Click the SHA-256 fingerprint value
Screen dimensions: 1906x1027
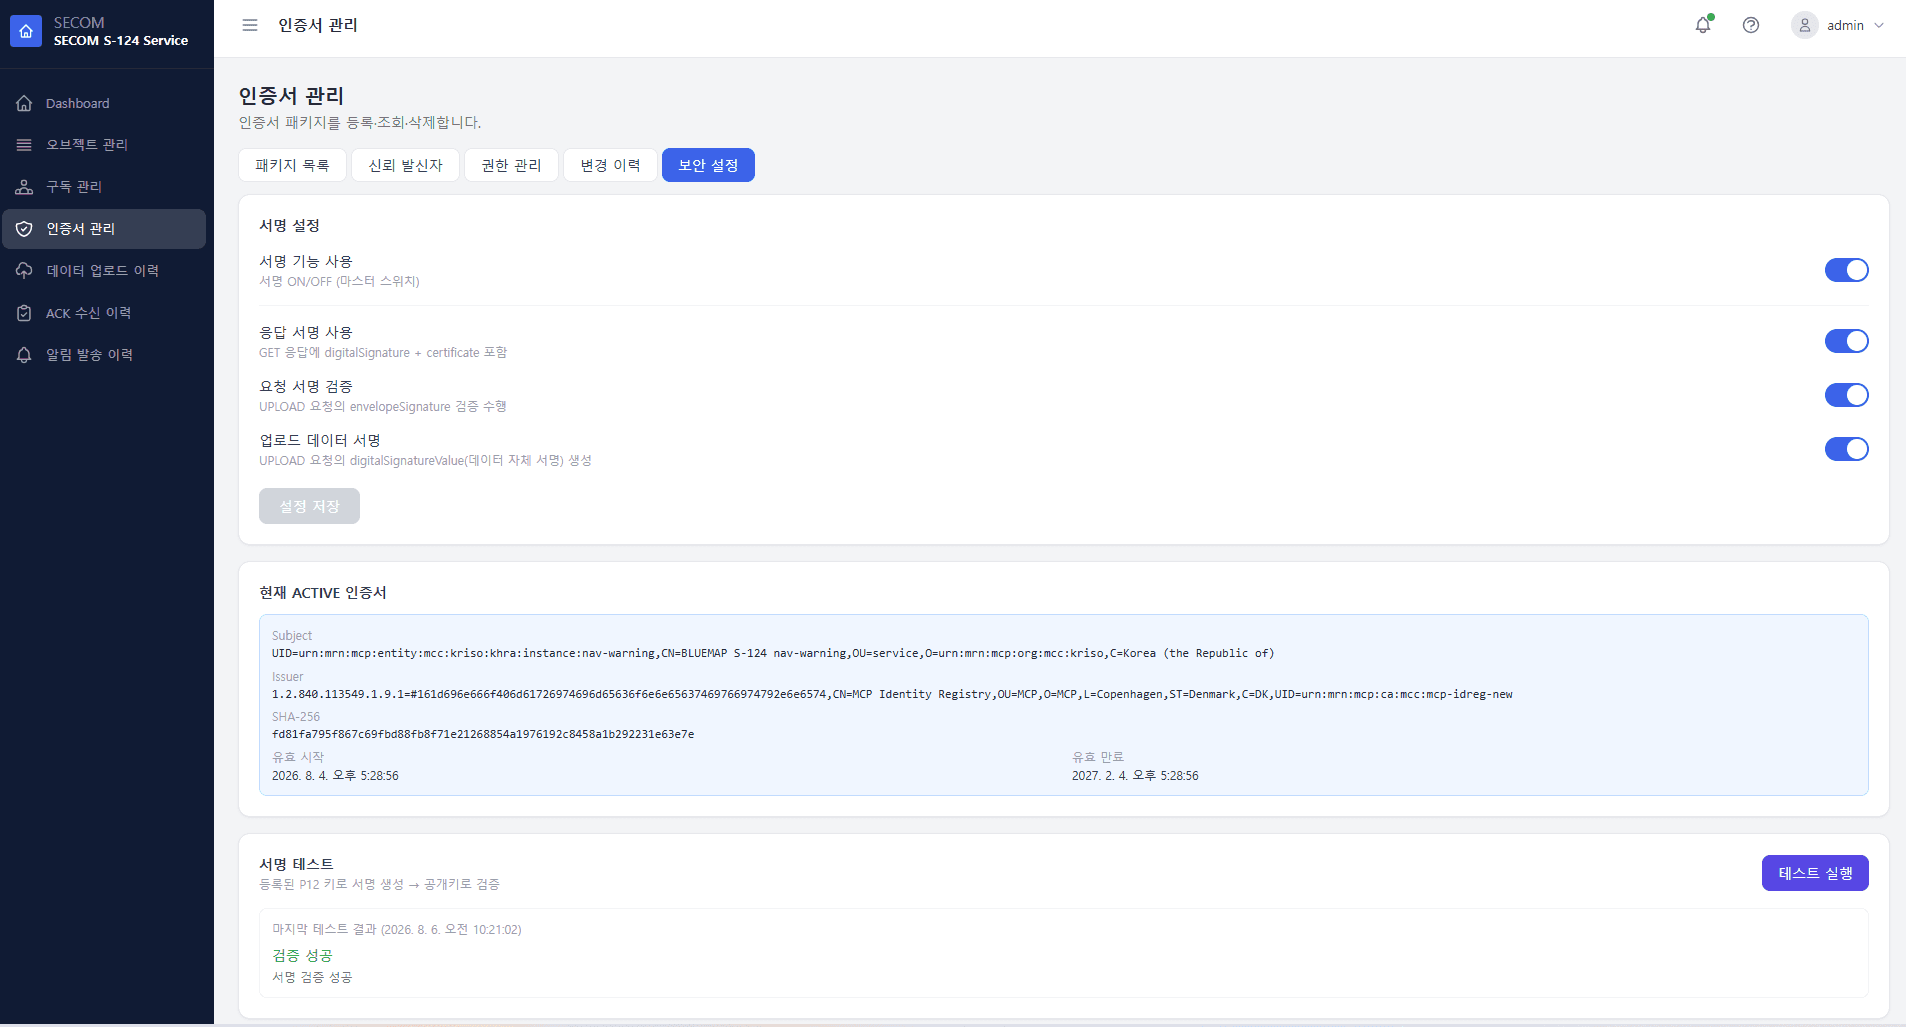coord(483,734)
